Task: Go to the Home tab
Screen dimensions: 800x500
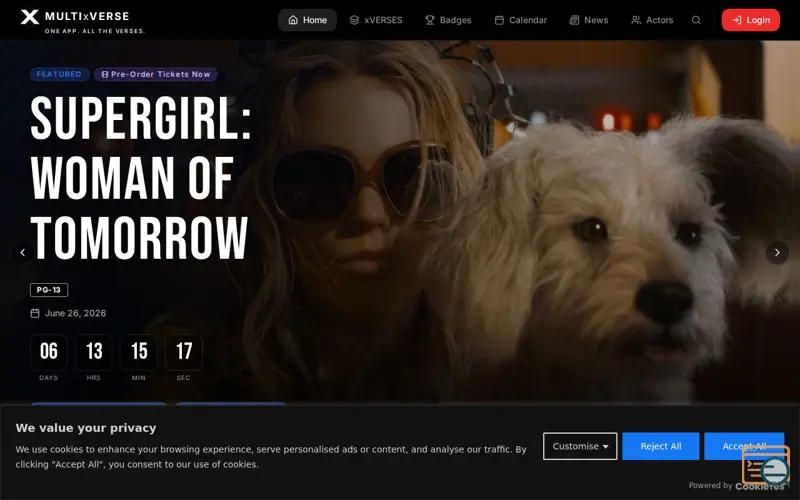Action: pyautogui.click(x=307, y=20)
